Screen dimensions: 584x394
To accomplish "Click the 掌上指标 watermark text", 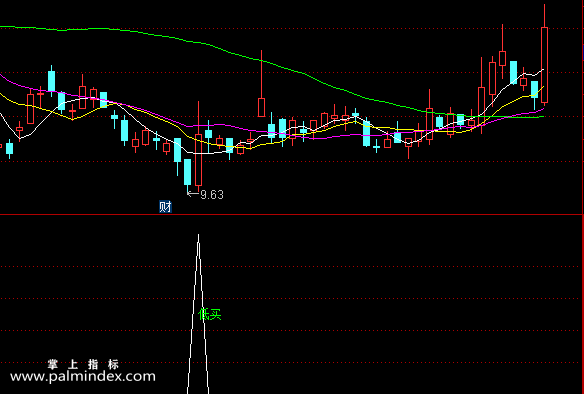I will [83, 364].
